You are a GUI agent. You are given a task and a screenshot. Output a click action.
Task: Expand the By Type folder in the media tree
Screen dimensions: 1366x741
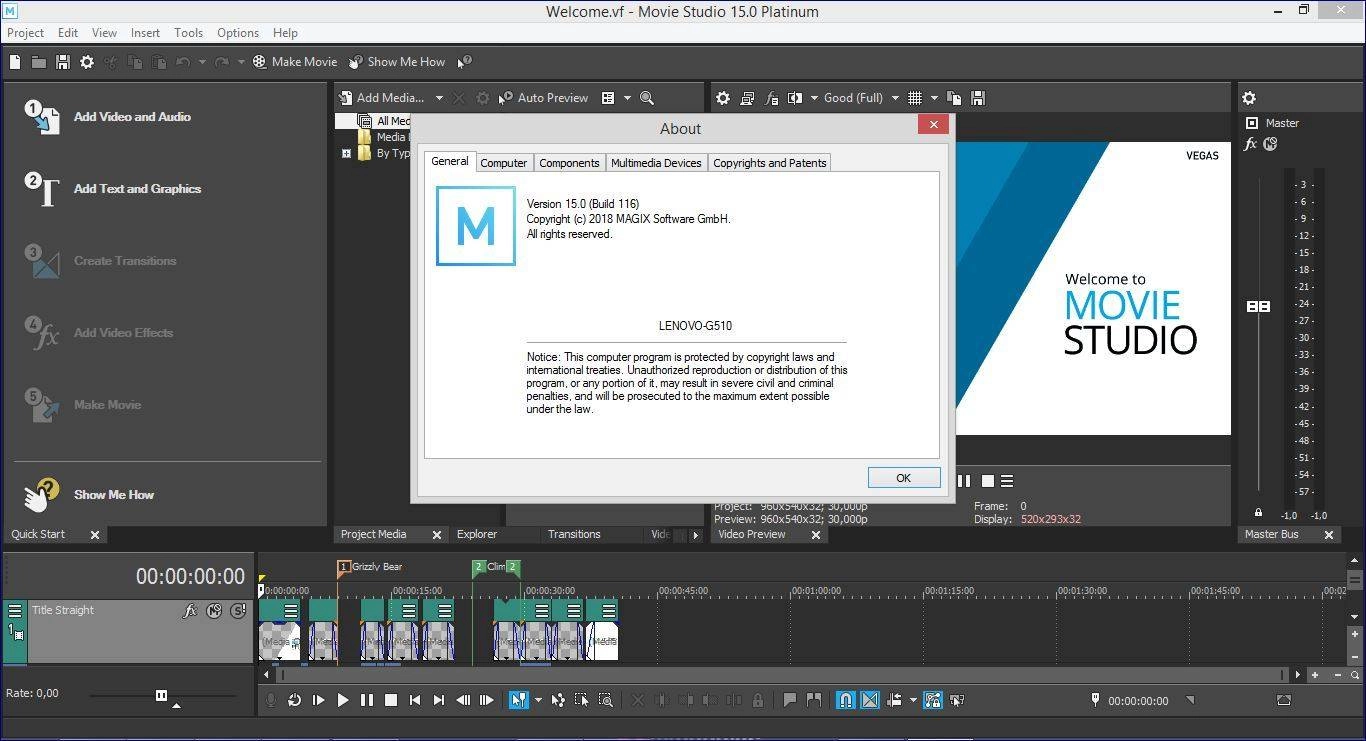[x=346, y=154]
